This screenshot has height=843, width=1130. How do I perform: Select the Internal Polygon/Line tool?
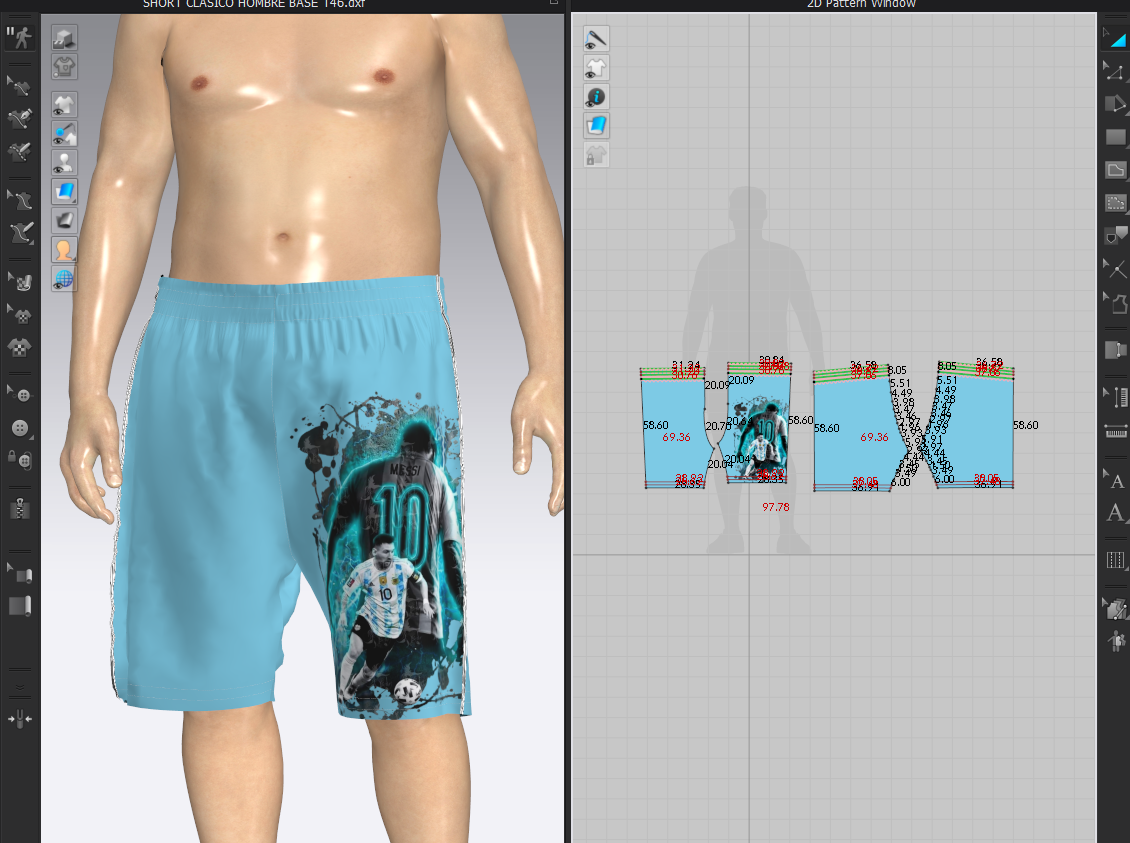click(x=1115, y=169)
